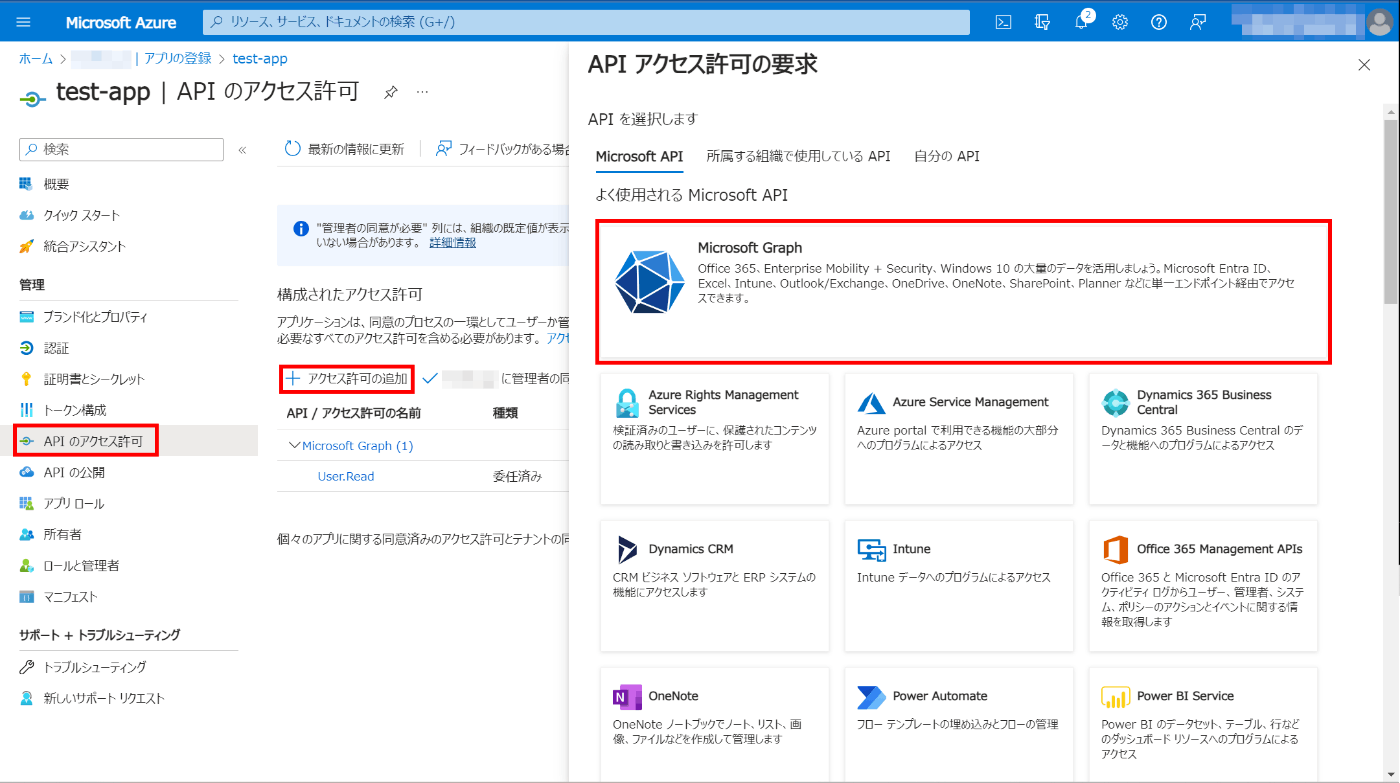This screenshot has height=783, width=1400.
Task: Open the more options ellipsis beside title
Action: click(x=422, y=92)
